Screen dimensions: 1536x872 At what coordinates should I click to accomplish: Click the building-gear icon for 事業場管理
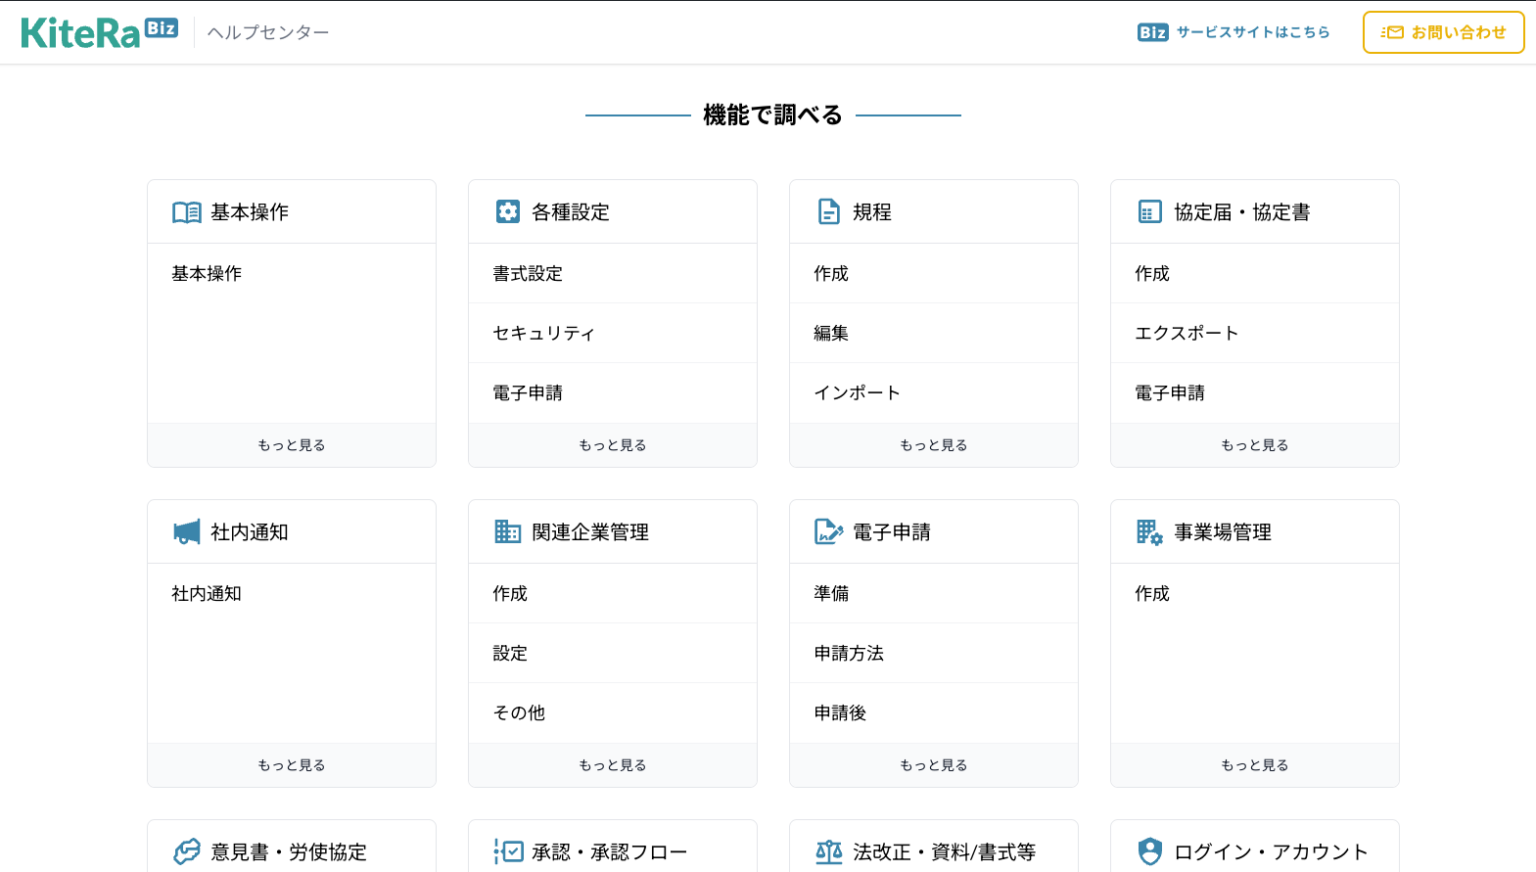point(1150,532)
